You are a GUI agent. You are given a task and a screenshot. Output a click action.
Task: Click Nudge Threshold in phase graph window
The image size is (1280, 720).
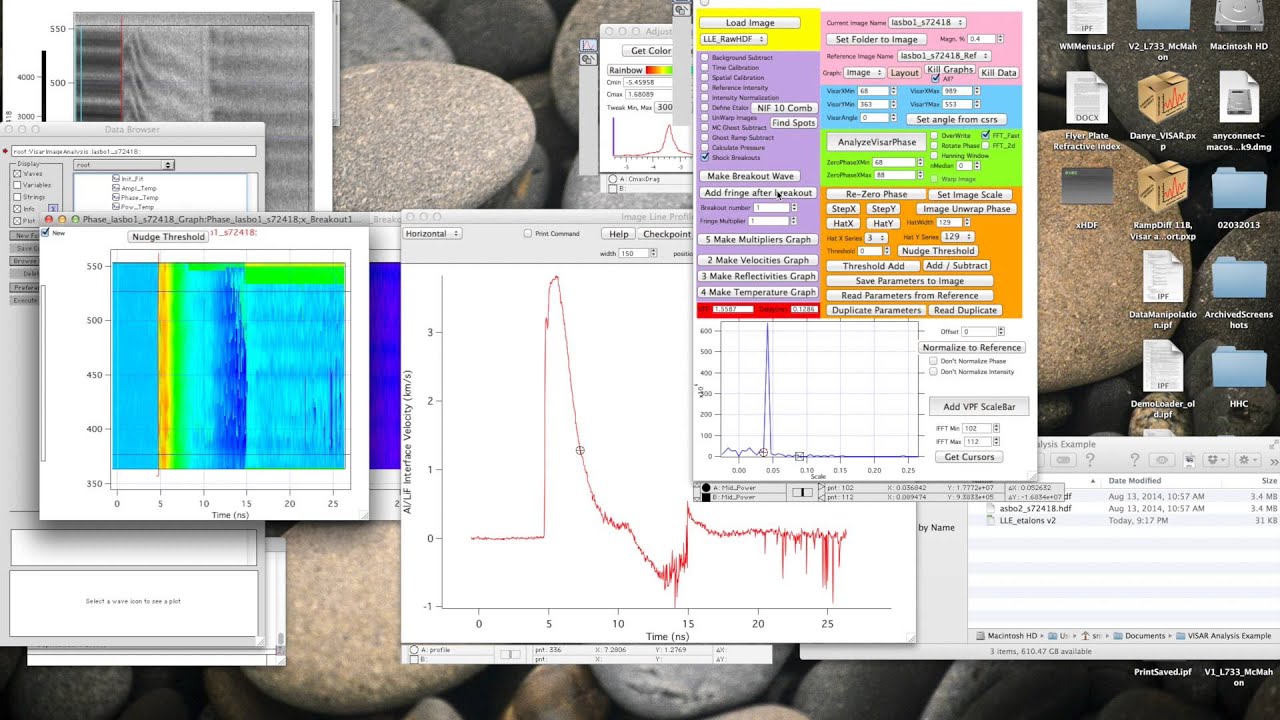pyautogui.click(x=168, y=237)
